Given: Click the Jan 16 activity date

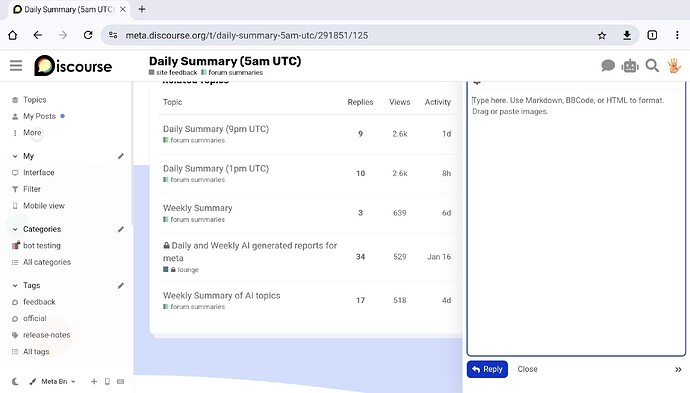Looking at the screenshot, I should 439,257.
